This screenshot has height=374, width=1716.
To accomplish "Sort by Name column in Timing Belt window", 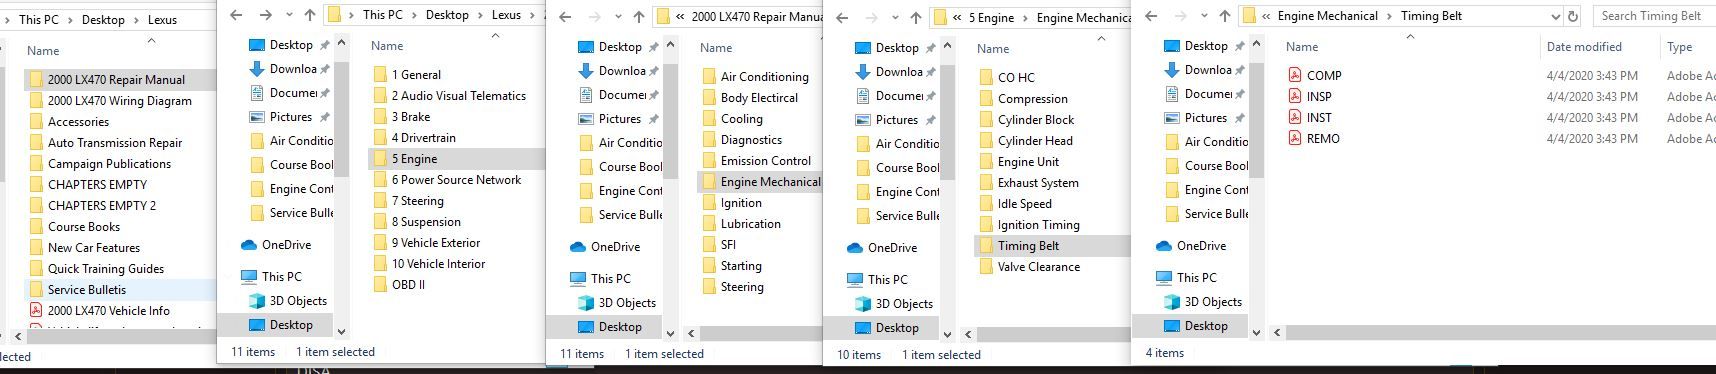I will (x=1301, y=46).
